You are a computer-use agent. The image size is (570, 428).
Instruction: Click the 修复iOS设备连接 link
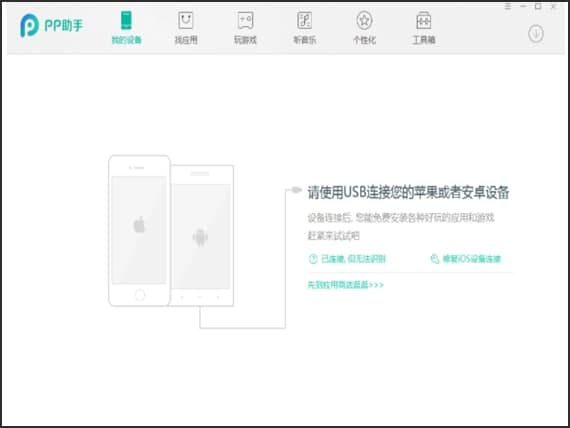coord(466,259)
